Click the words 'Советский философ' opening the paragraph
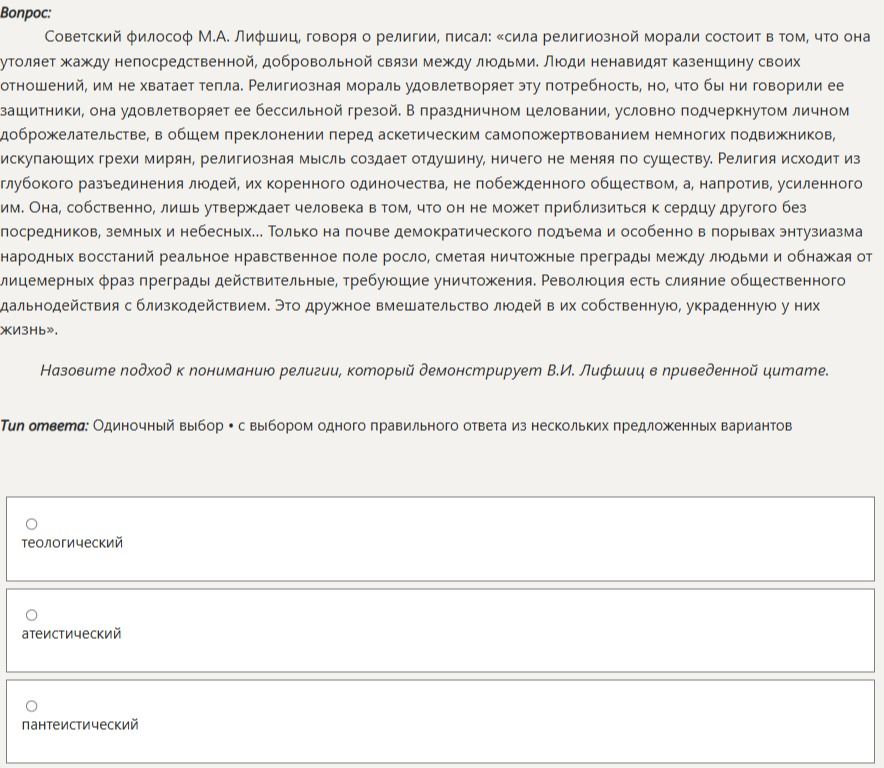 118,37
